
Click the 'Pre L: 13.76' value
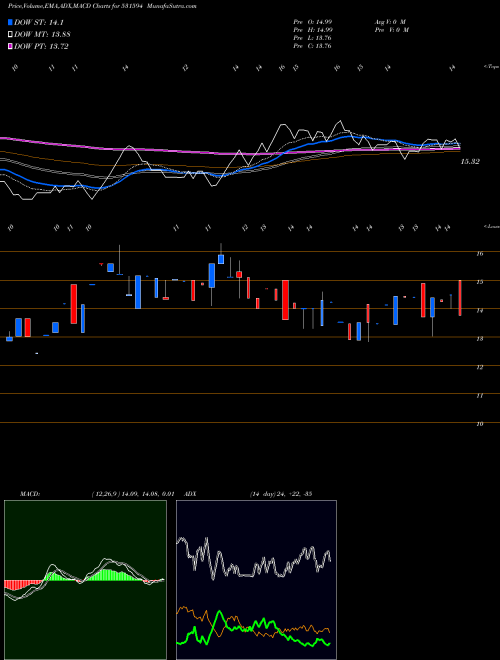coord(313,38)
